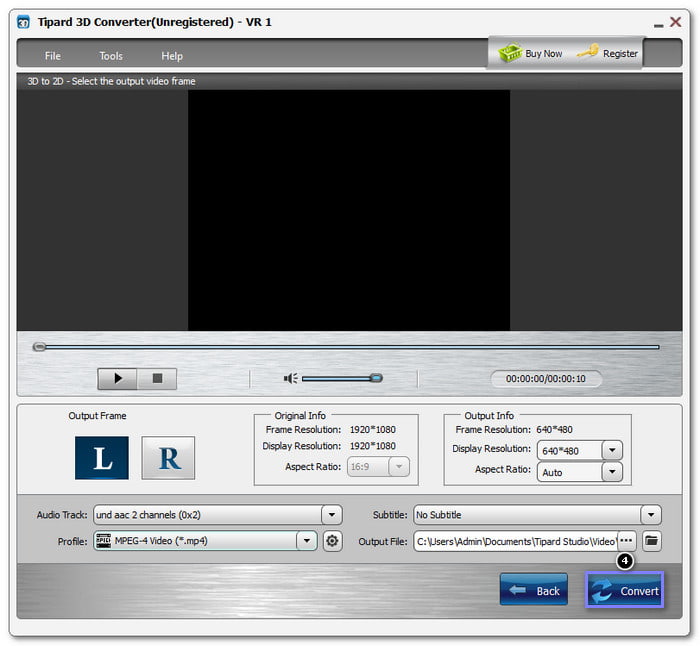The height and width of the screenshot is (646, 700).
Task: Click the playback seek bar handle
Action: pyautogui.click(x=39, y=347)
